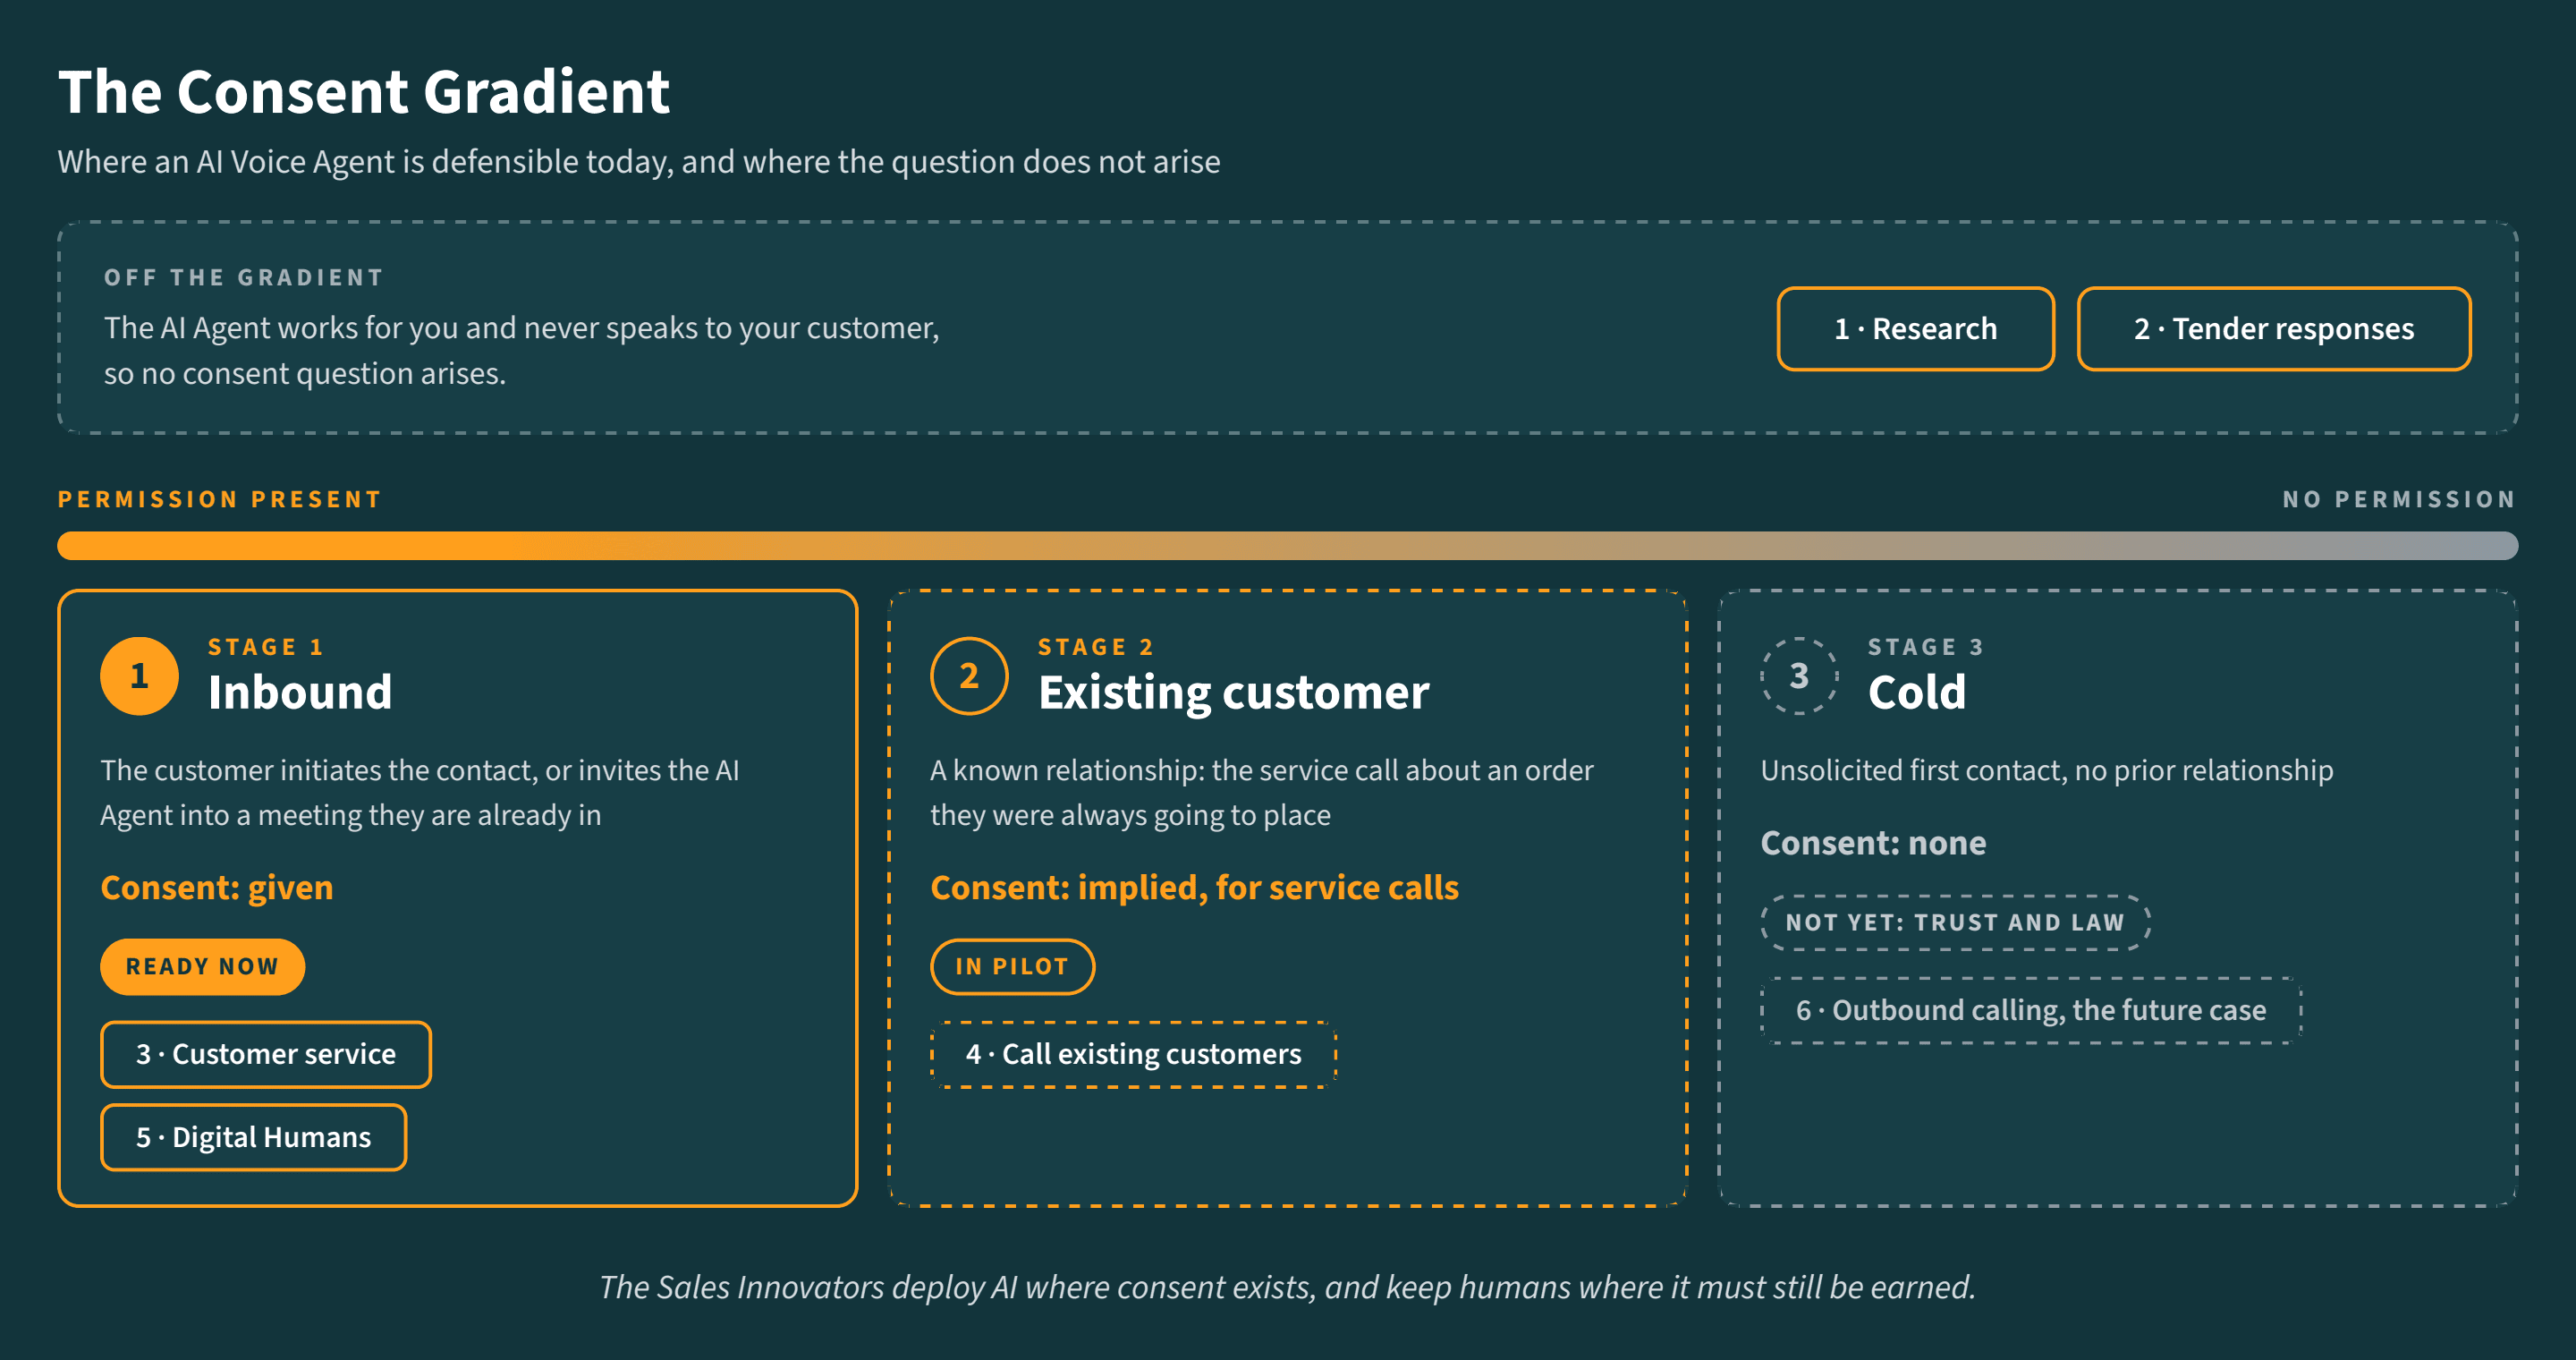Click the italic Sales Innovators footer sentence
The image size is (2576, 1360).
[1288, 1287]
